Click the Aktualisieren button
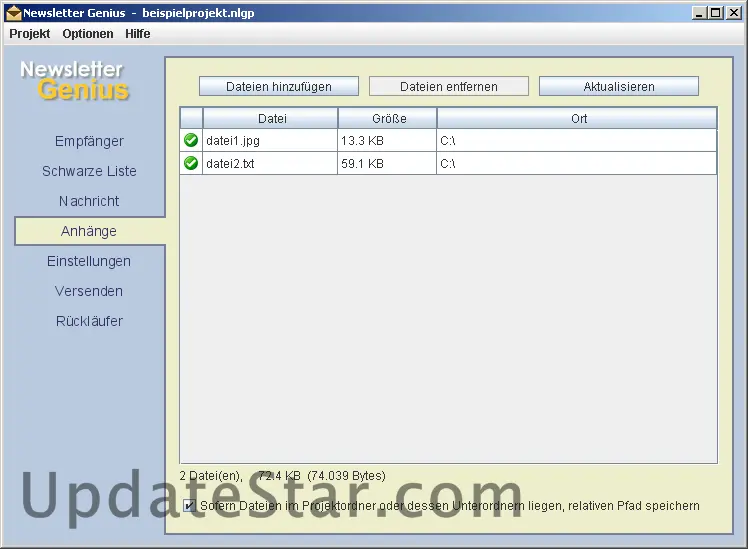Screen dimensions: 748x549 tap(619, 86)
